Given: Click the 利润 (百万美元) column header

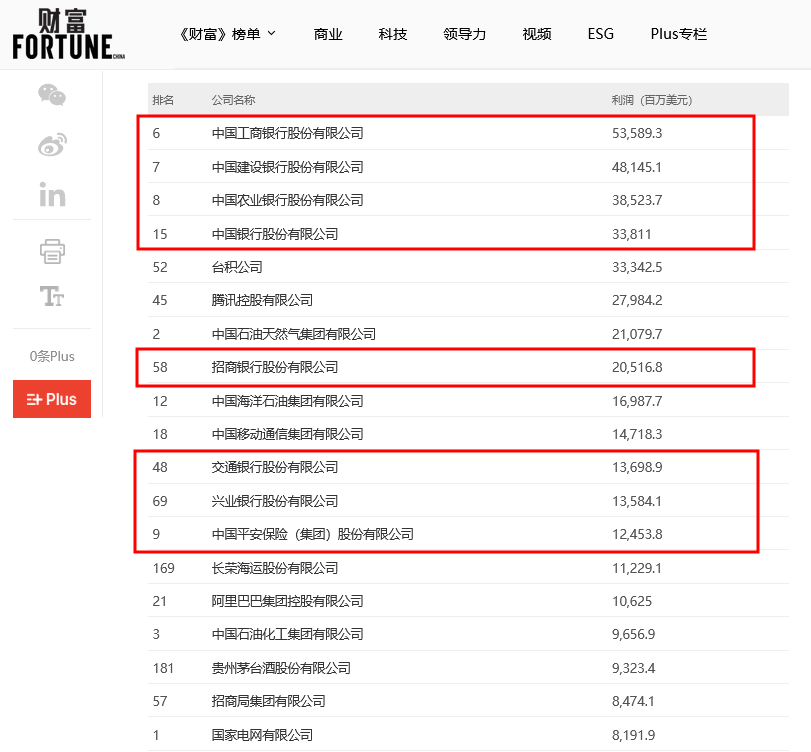Looking at the screenshot, I should (x=651, y=100).
